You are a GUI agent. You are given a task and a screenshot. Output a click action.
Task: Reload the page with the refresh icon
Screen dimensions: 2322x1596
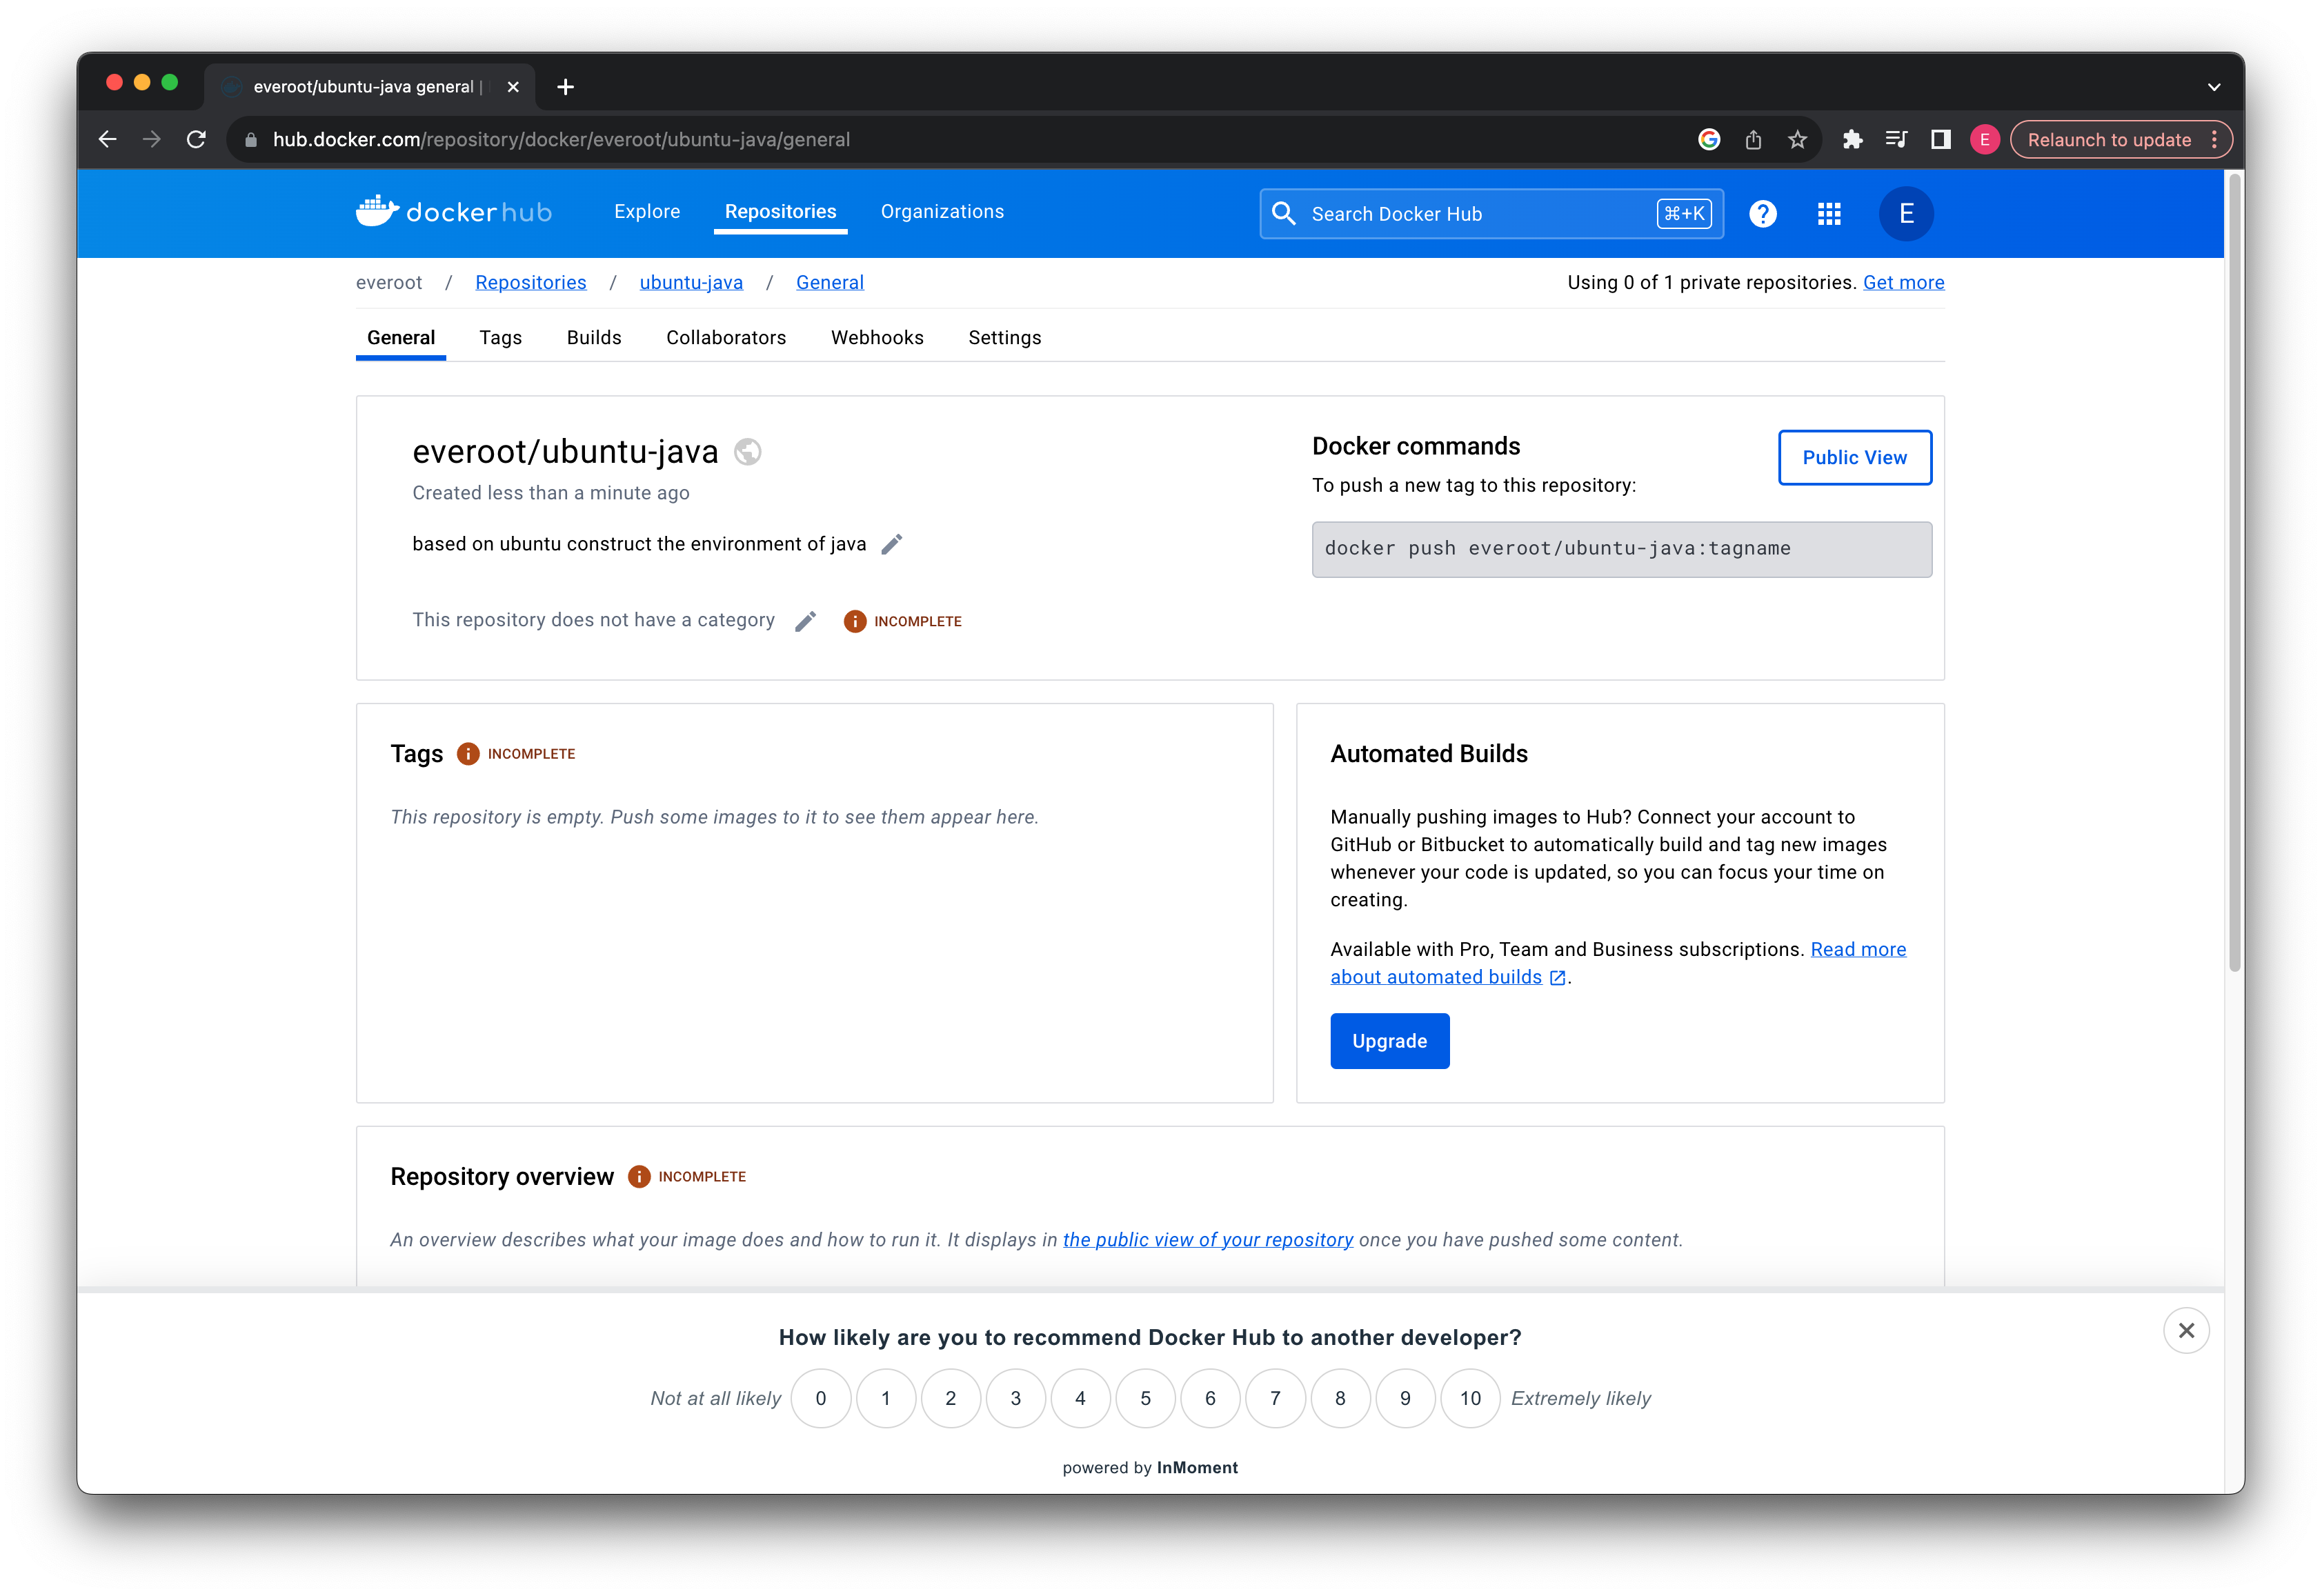(x=196, y=140)
